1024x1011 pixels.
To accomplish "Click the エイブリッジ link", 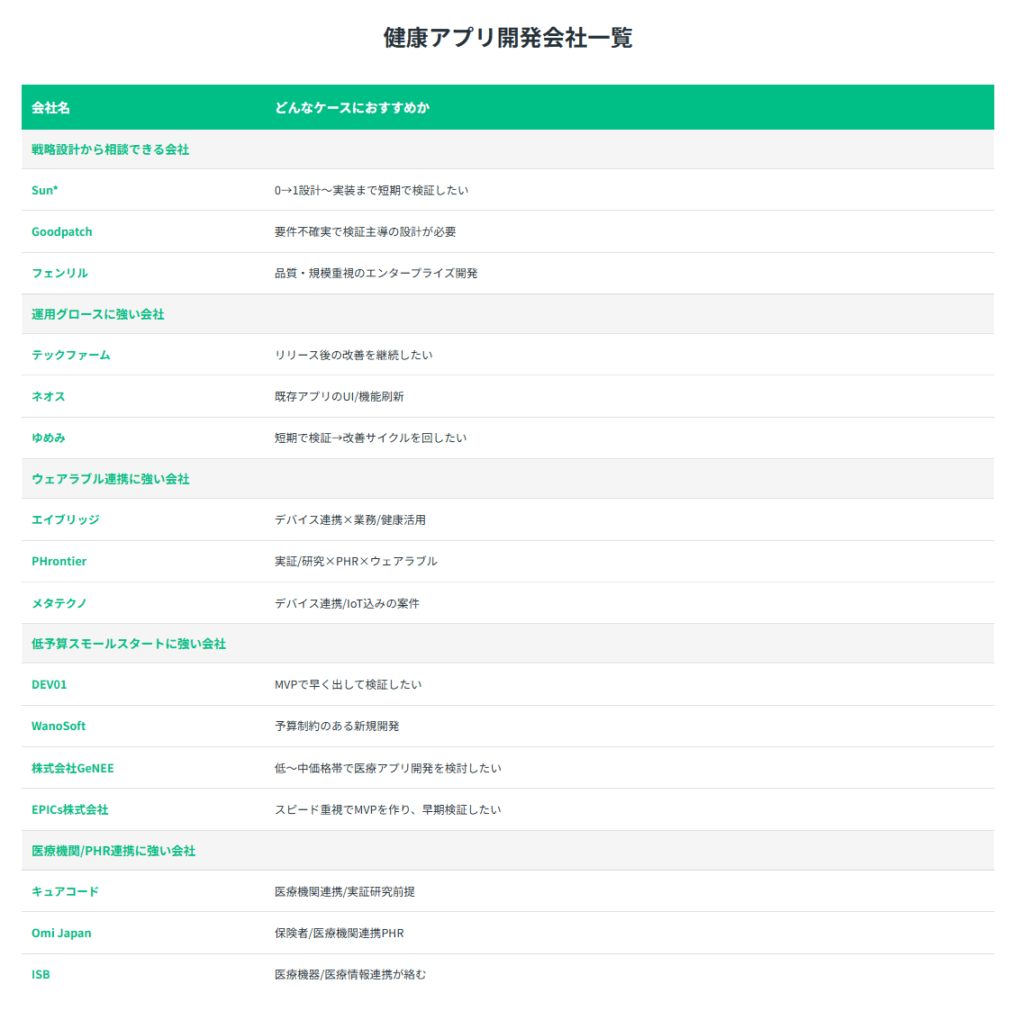I will pyautogui.click(x=66, y=520).
